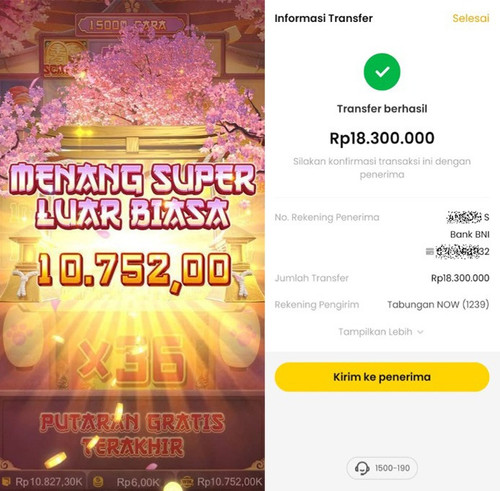Click the card icon beside masked account number
Screen dimensions: 500x491
click(x=430, y=251)
